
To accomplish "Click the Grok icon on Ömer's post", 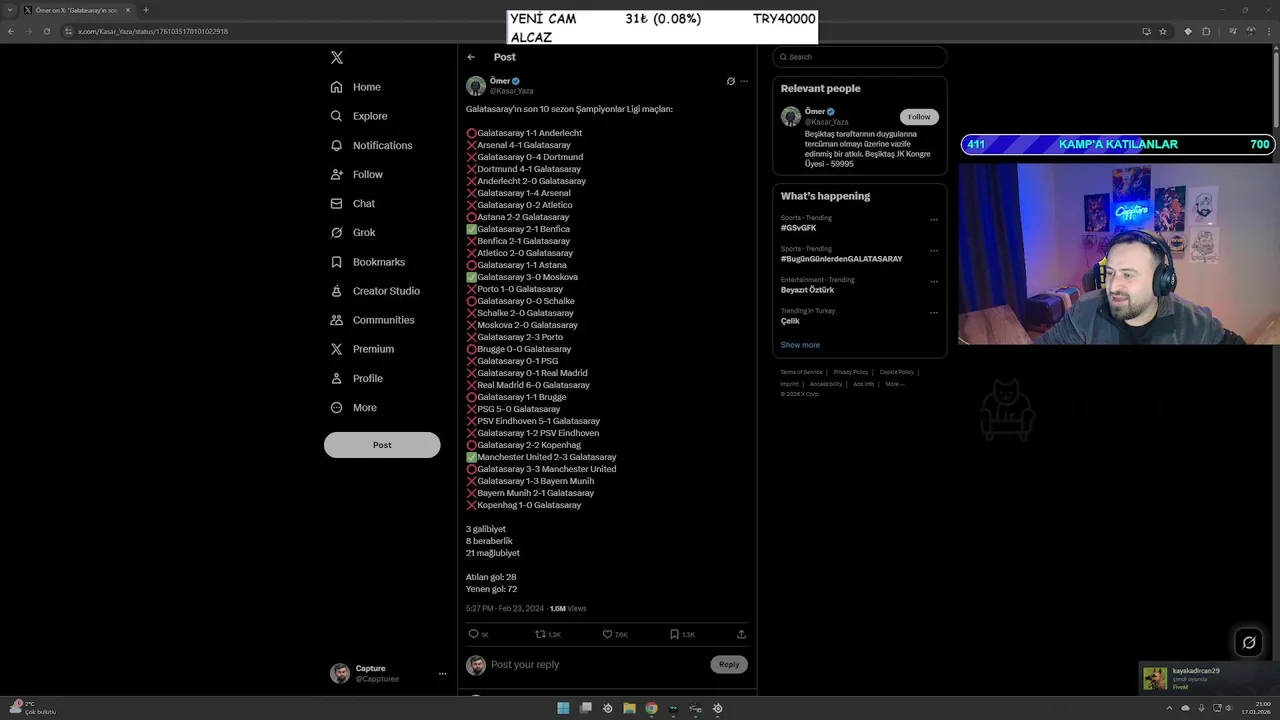I will point(731,81).
